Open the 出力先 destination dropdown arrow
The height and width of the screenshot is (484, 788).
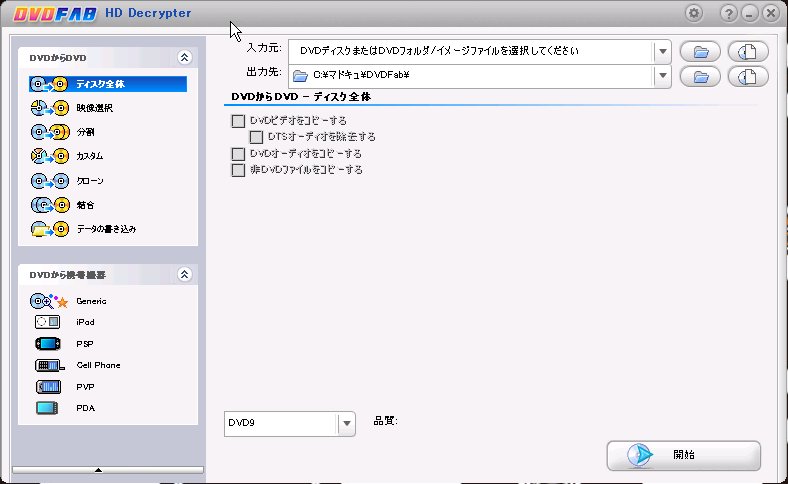coord(662,76)
